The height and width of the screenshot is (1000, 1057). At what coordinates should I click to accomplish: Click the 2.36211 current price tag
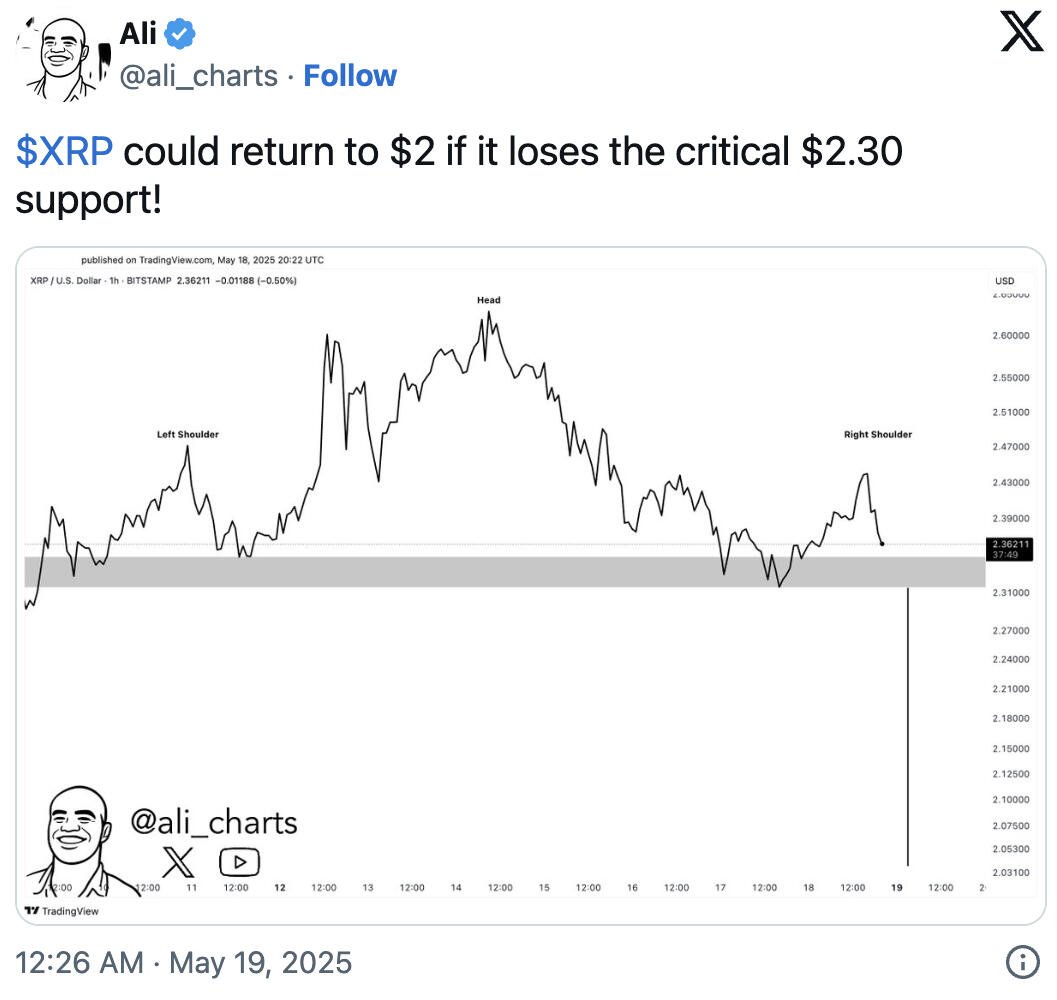pos(1010,549)
